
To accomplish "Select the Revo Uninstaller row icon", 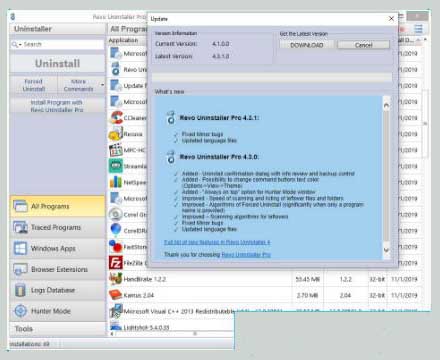I will (x=116, y=69).
